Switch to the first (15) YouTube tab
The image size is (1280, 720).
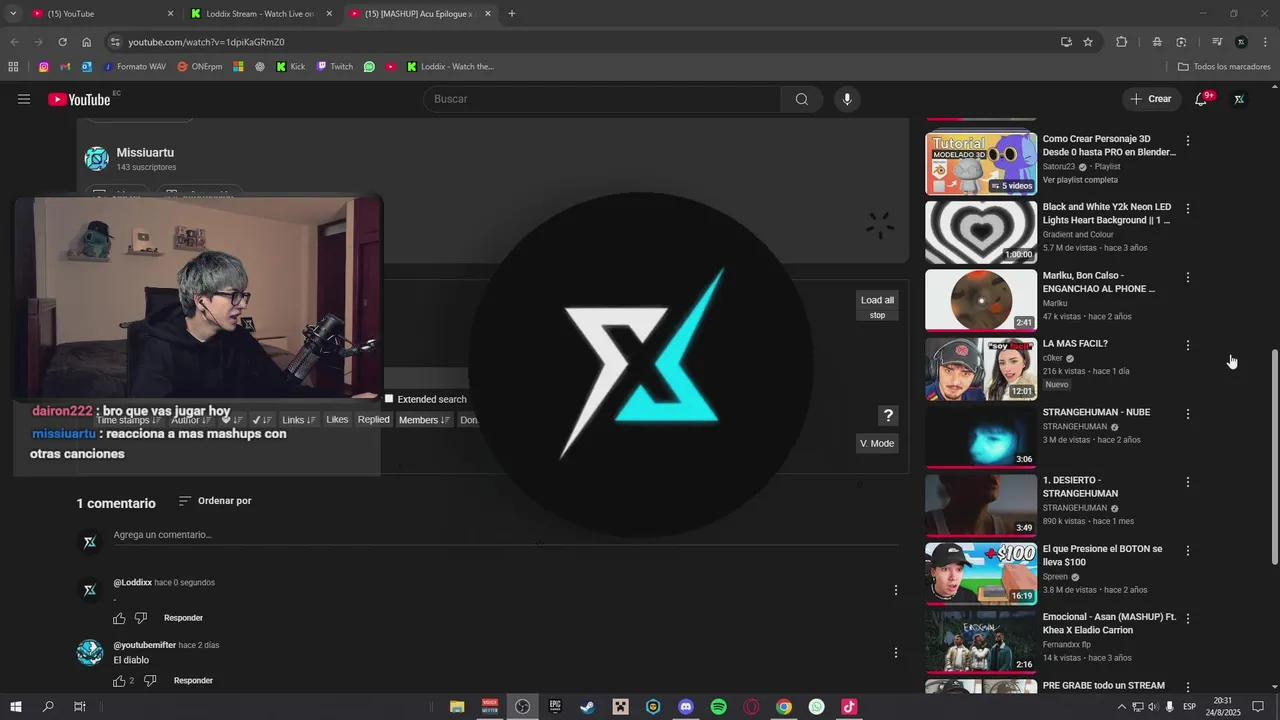[100, 14]
